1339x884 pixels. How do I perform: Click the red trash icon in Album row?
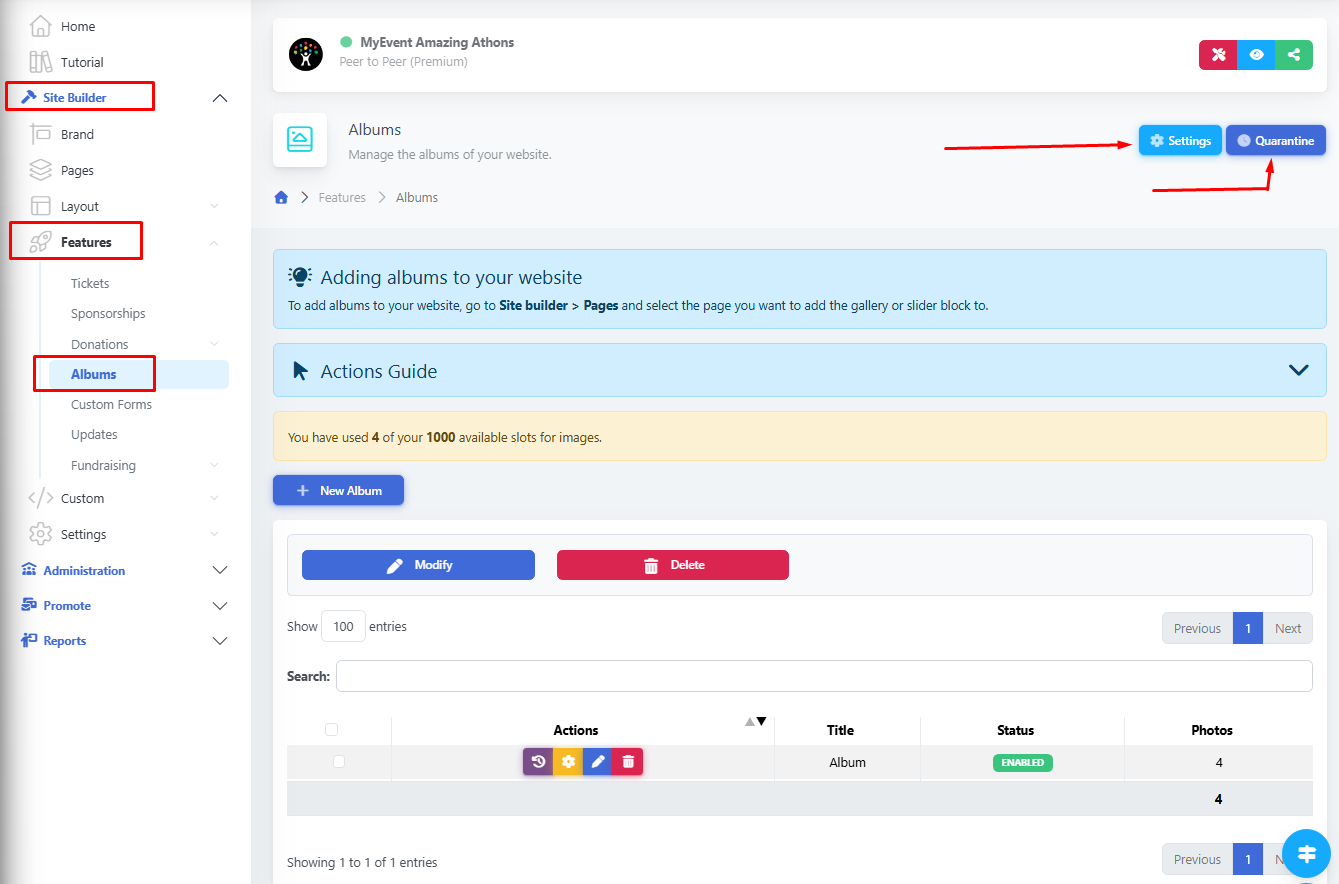click(x=628, y=762)
